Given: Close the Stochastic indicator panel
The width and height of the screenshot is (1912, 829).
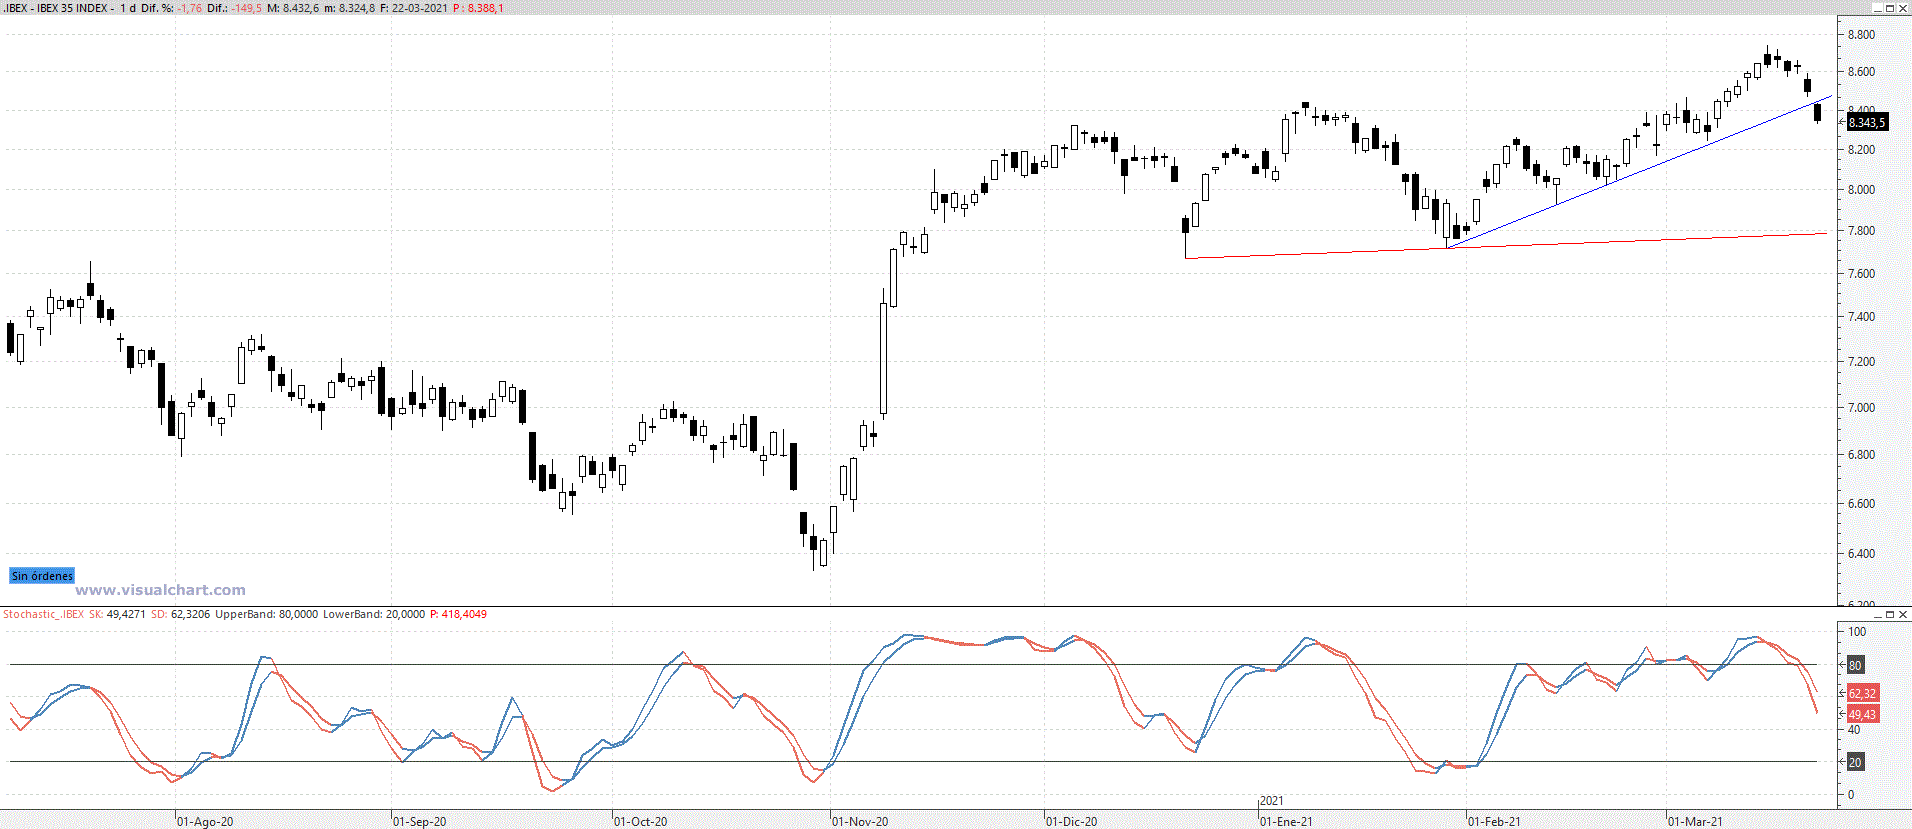Looking at the screenshot, I should click(1903, 615).
